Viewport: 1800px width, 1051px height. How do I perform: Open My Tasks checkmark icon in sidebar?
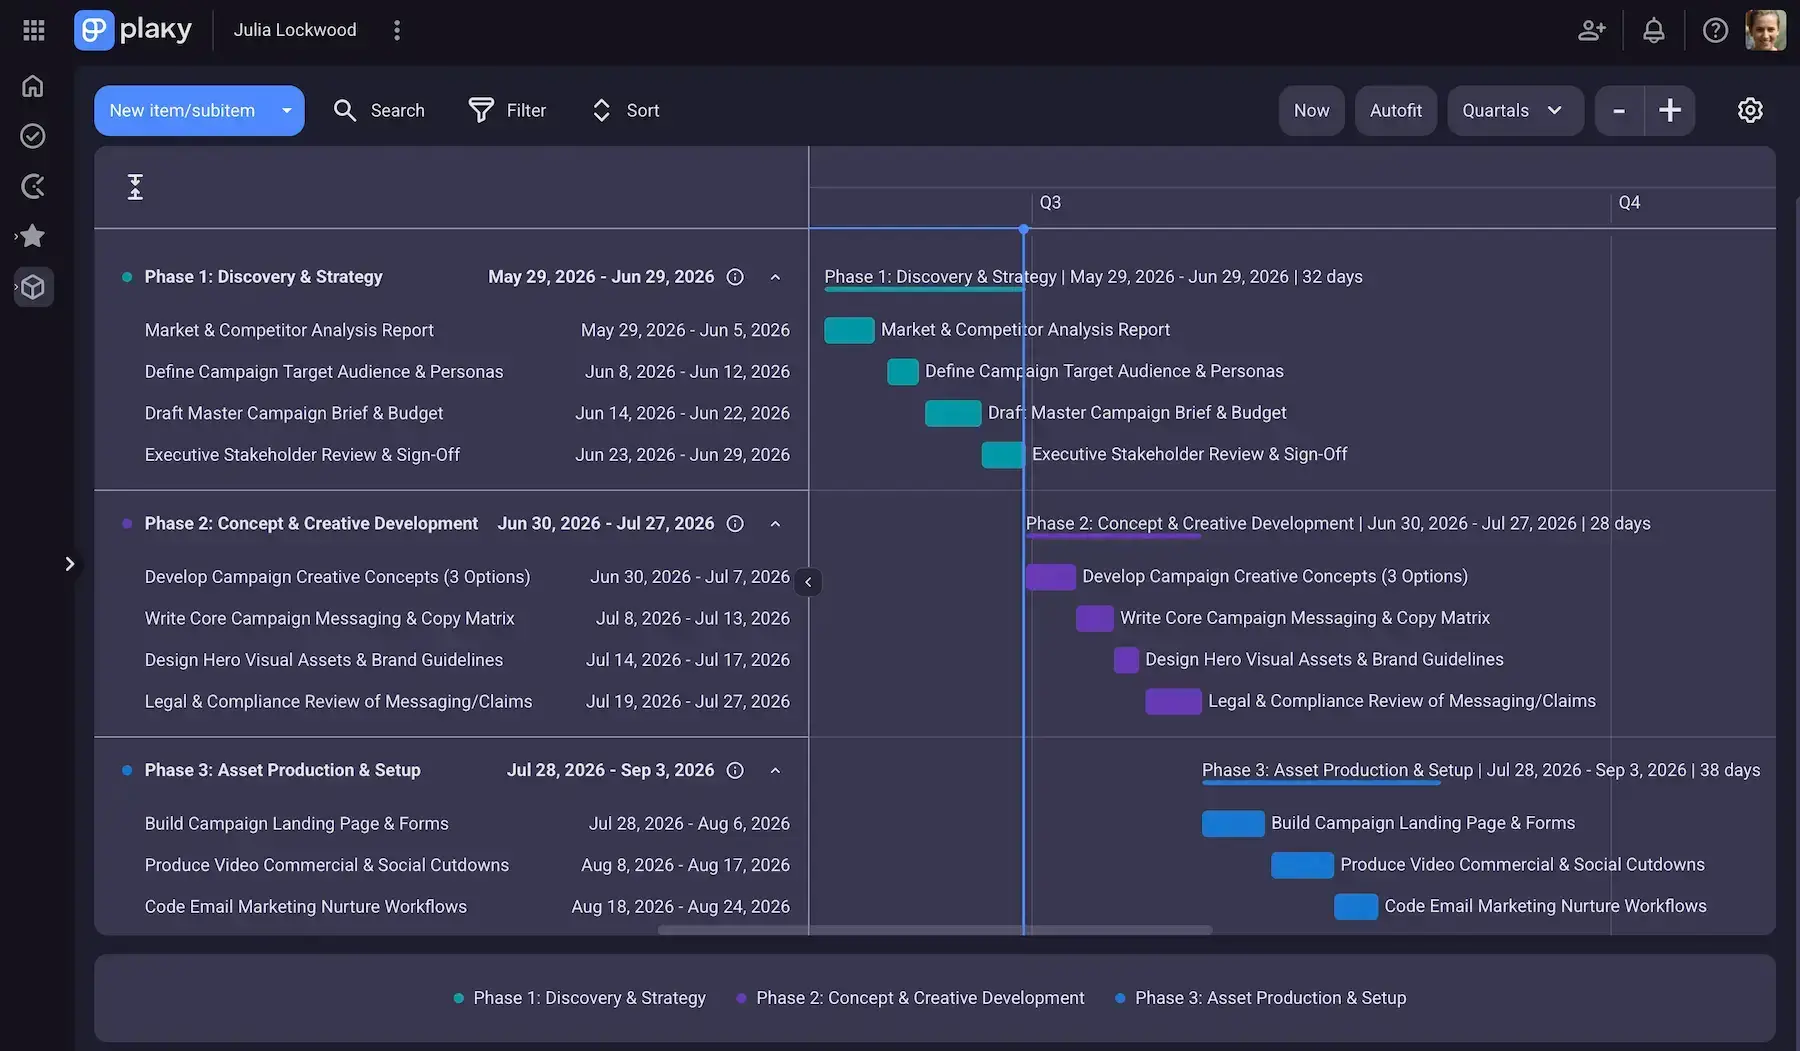(x=33, y=136)
